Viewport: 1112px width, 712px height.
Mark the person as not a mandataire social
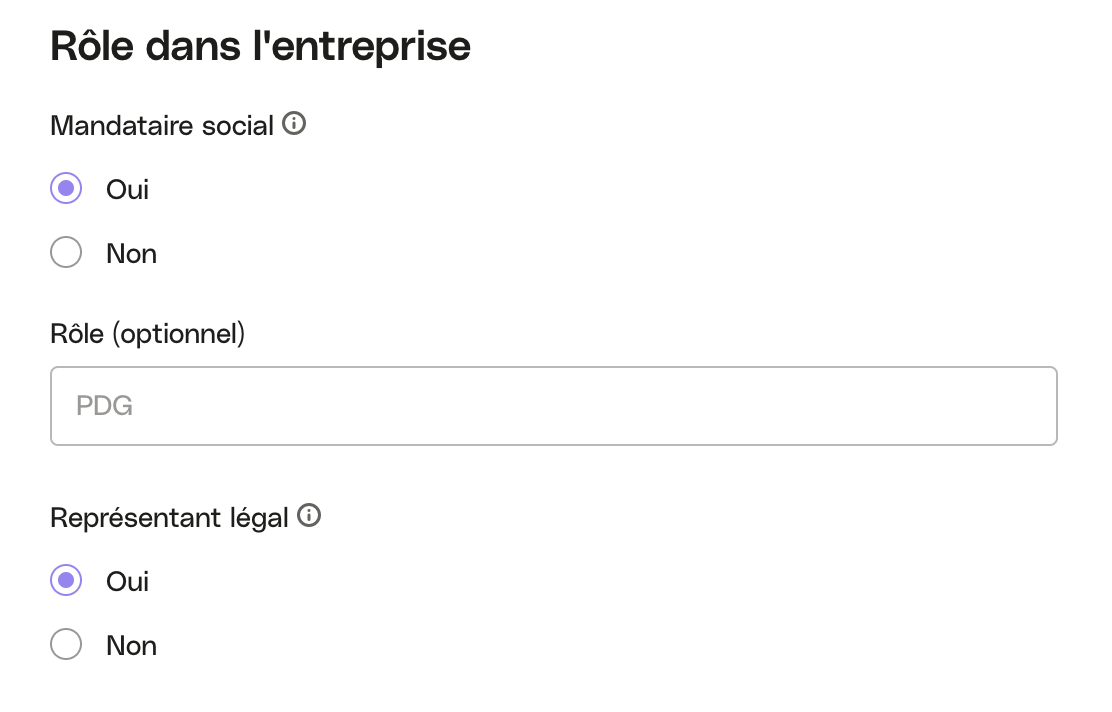coord(66,252)
